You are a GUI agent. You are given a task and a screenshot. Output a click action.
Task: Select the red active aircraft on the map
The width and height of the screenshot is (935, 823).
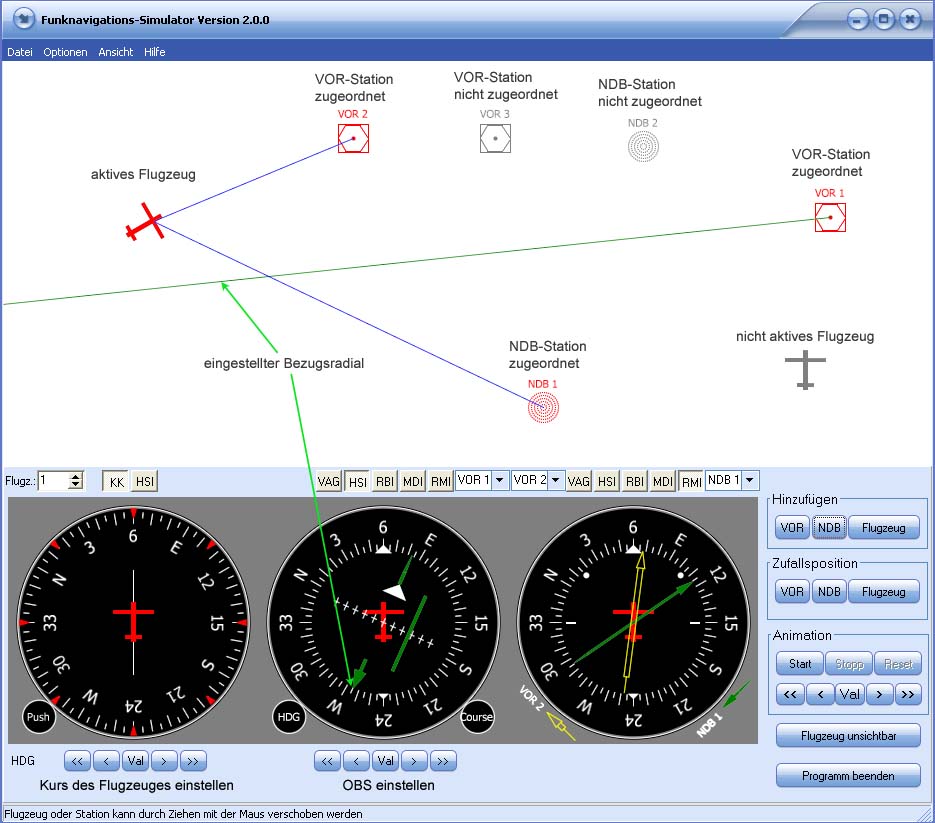click(145, 222)
